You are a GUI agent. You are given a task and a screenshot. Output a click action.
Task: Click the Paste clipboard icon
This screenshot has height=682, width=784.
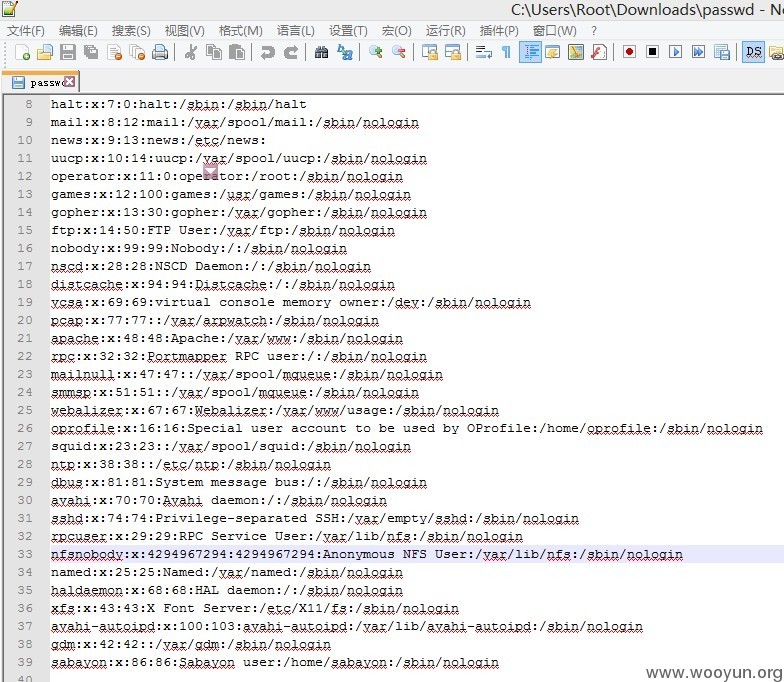pos(236,52)
